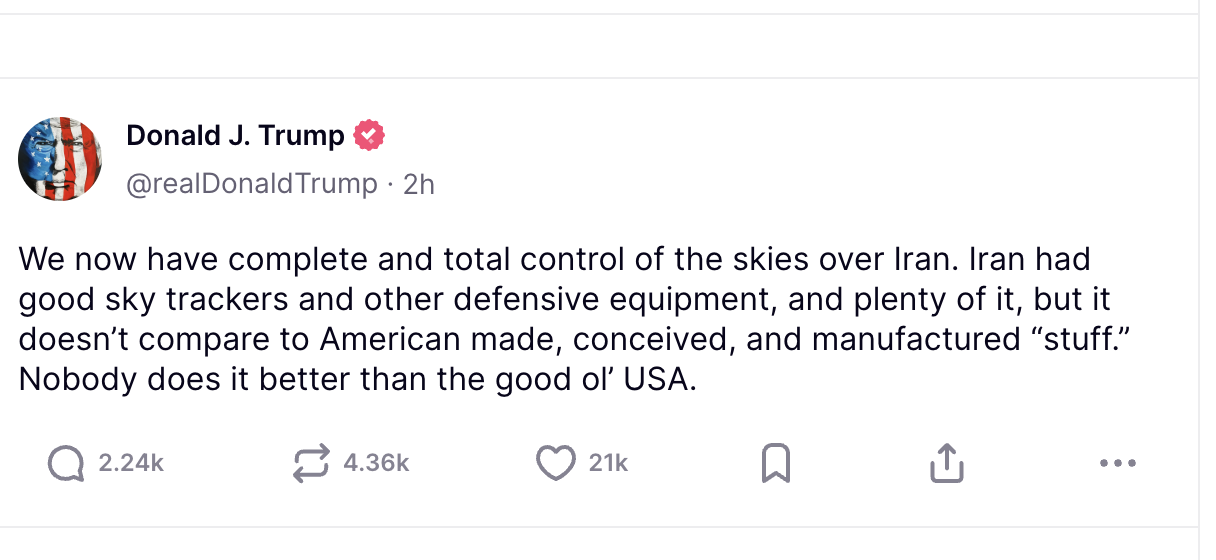Open the three-dot more options menu
1216x560 pixels.
[x=1116, y=463]
